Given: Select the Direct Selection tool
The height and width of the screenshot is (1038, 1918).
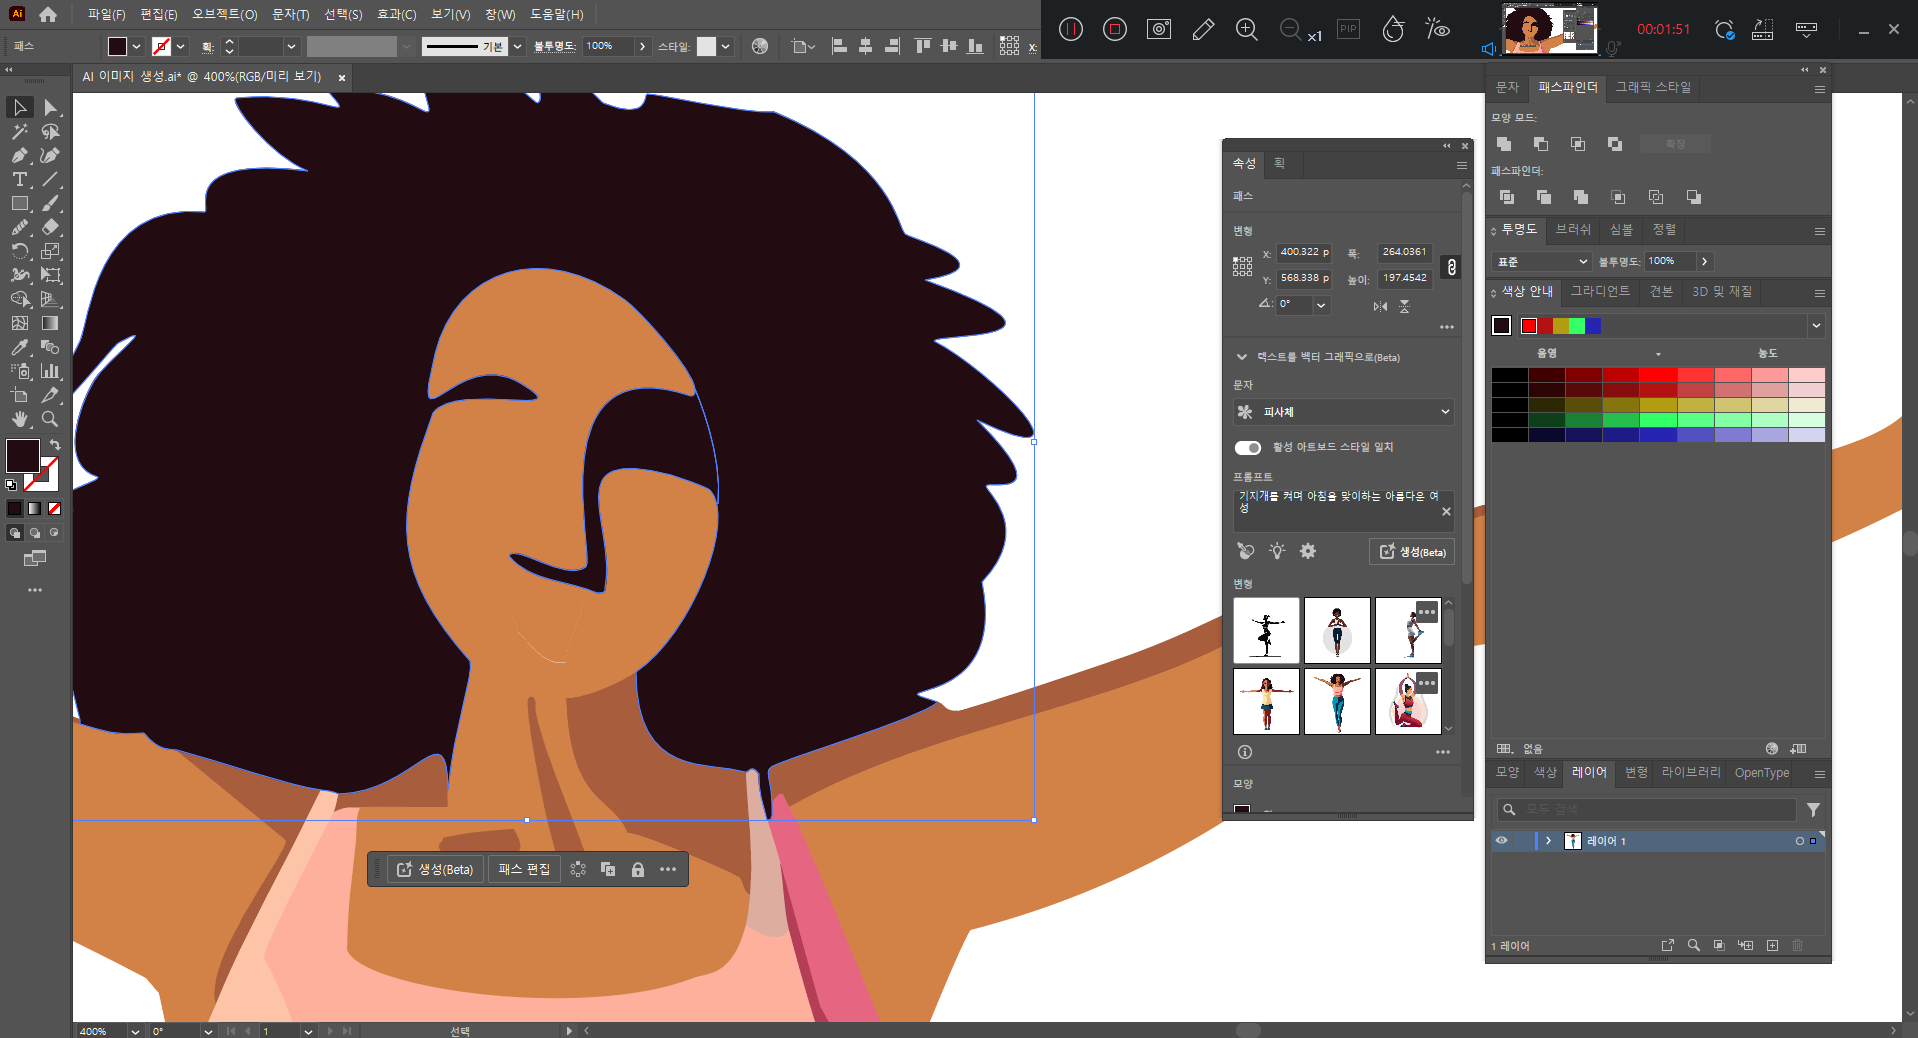Looking at the screenshot, I should (x=50, y=108).
